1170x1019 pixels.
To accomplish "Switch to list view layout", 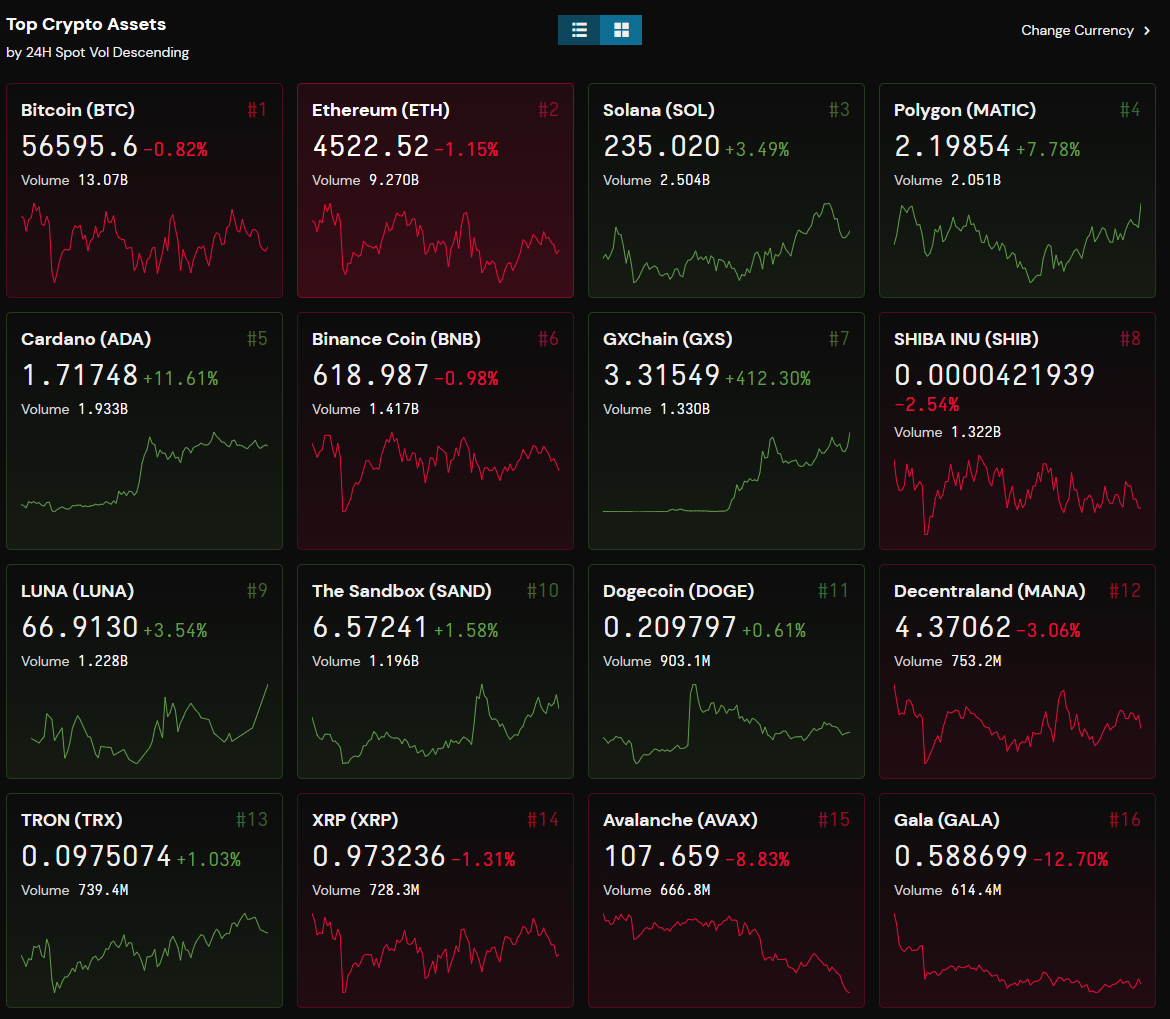I will (579, 30).
